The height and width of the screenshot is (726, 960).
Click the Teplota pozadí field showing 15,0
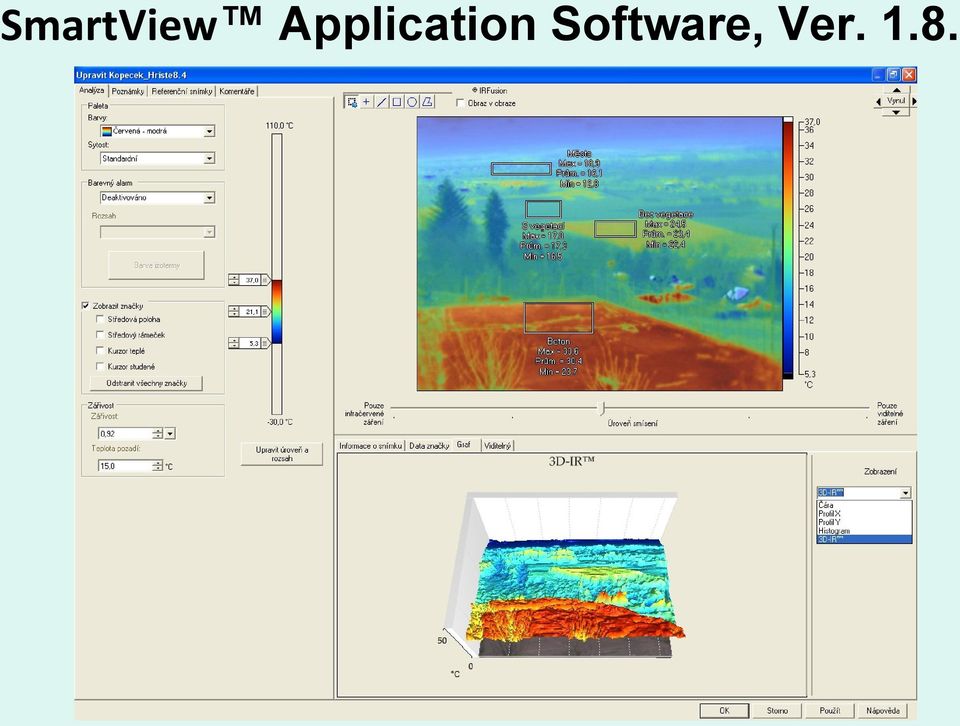pyautogui.click(x=125, y=466)
